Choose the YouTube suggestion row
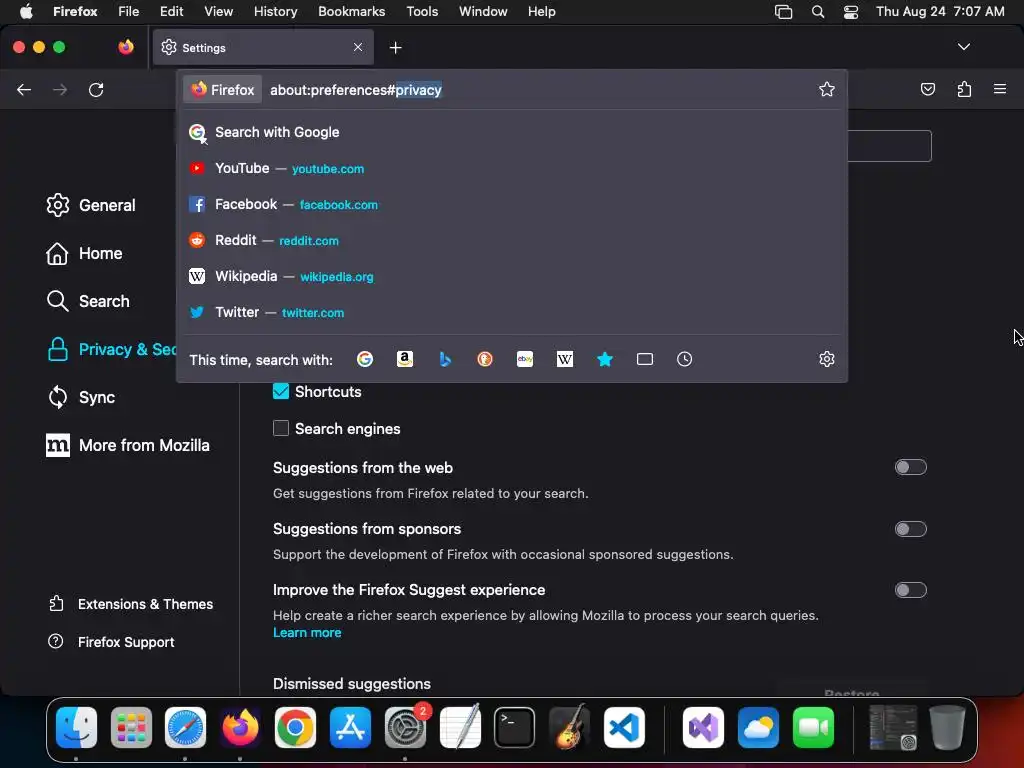The width and height of the screenshot is (1024, 768). [x=512, y=168]
